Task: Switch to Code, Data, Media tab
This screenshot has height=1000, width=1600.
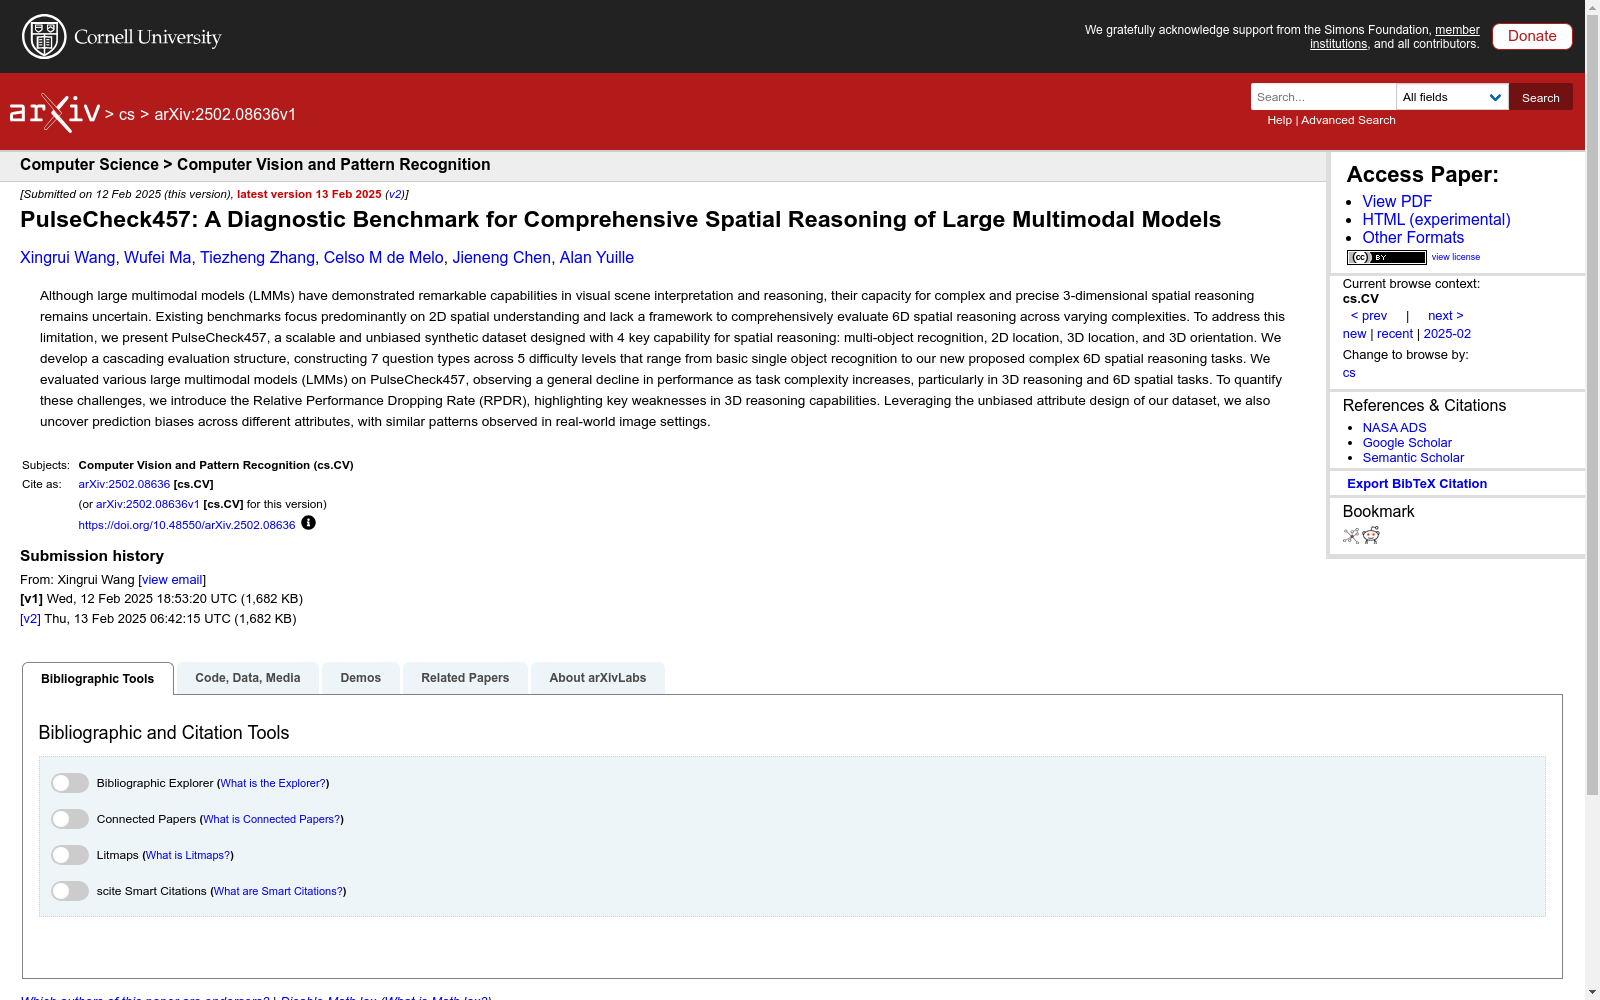Action: (248, 678)
